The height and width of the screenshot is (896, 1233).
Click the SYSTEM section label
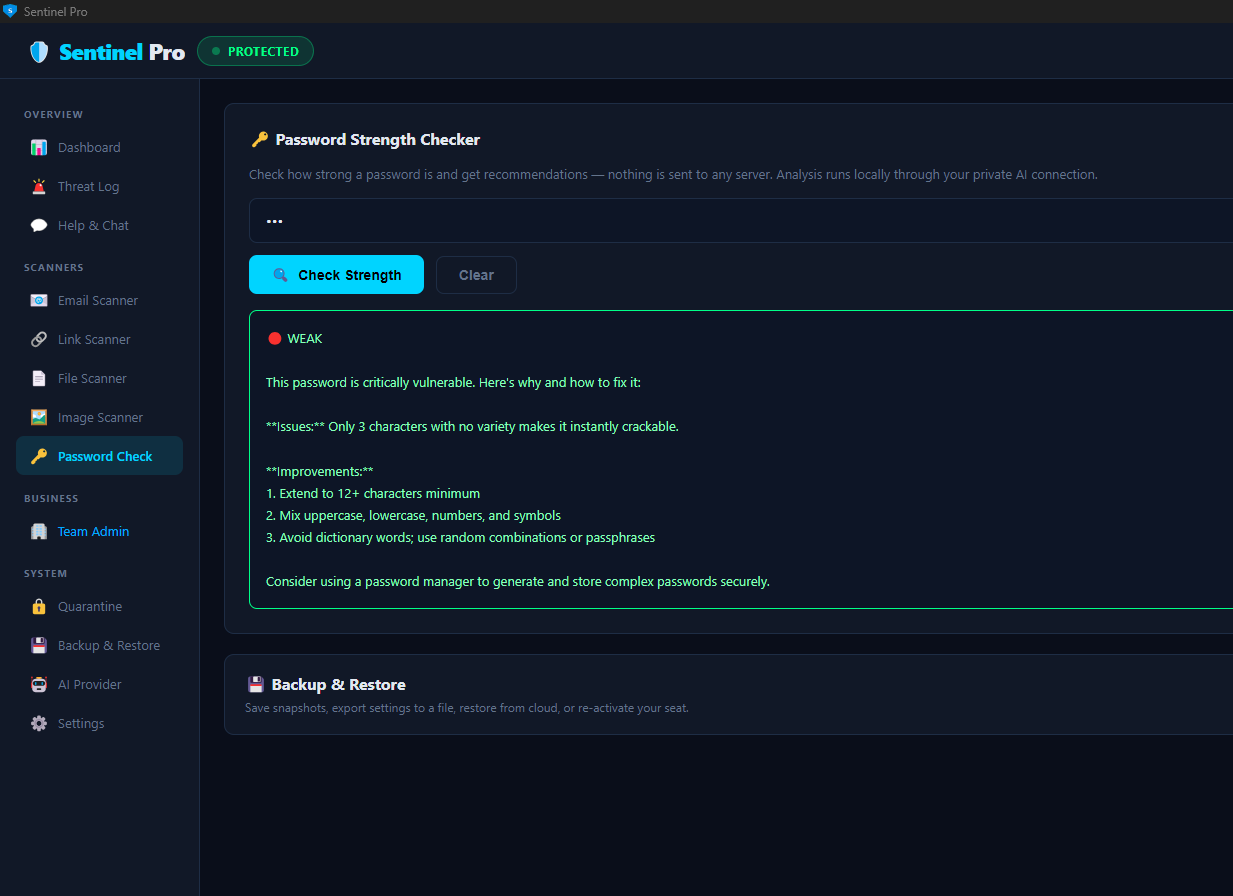tap(46, 574)
